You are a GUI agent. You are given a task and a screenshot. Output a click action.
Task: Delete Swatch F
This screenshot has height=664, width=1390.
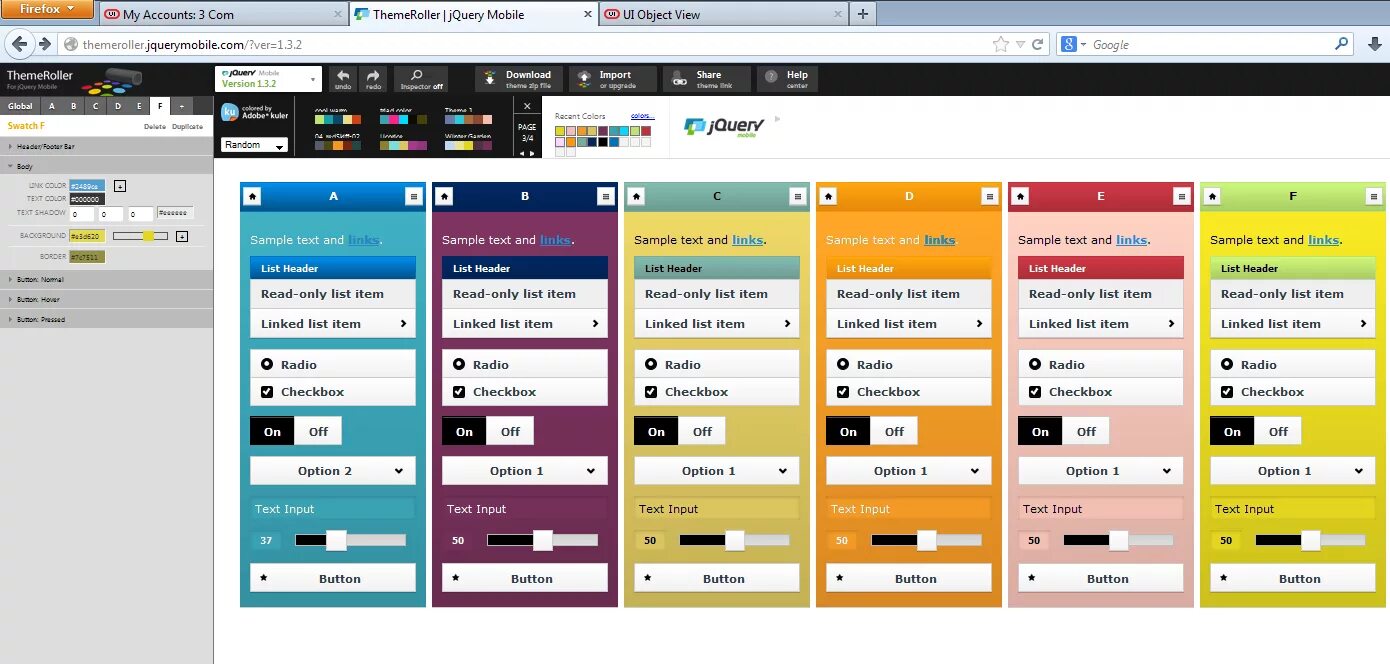pyautogui.click(x=155, y=127)
